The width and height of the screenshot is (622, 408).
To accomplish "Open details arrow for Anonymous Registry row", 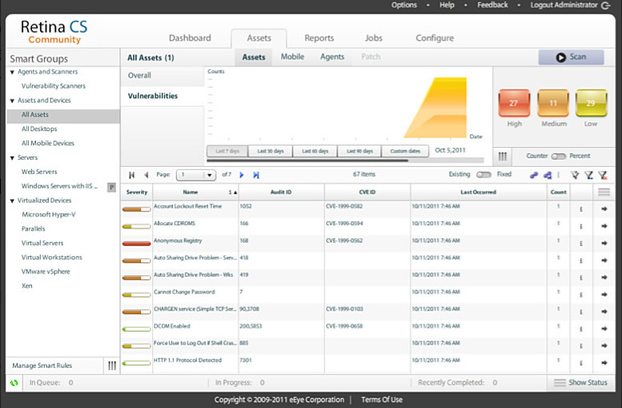I will [604, 243].
